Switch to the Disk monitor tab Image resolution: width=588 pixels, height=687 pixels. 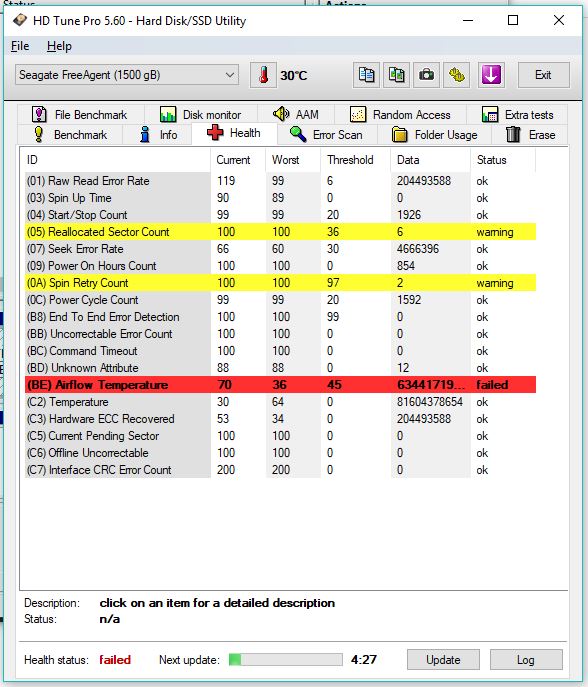click(201, 115)
